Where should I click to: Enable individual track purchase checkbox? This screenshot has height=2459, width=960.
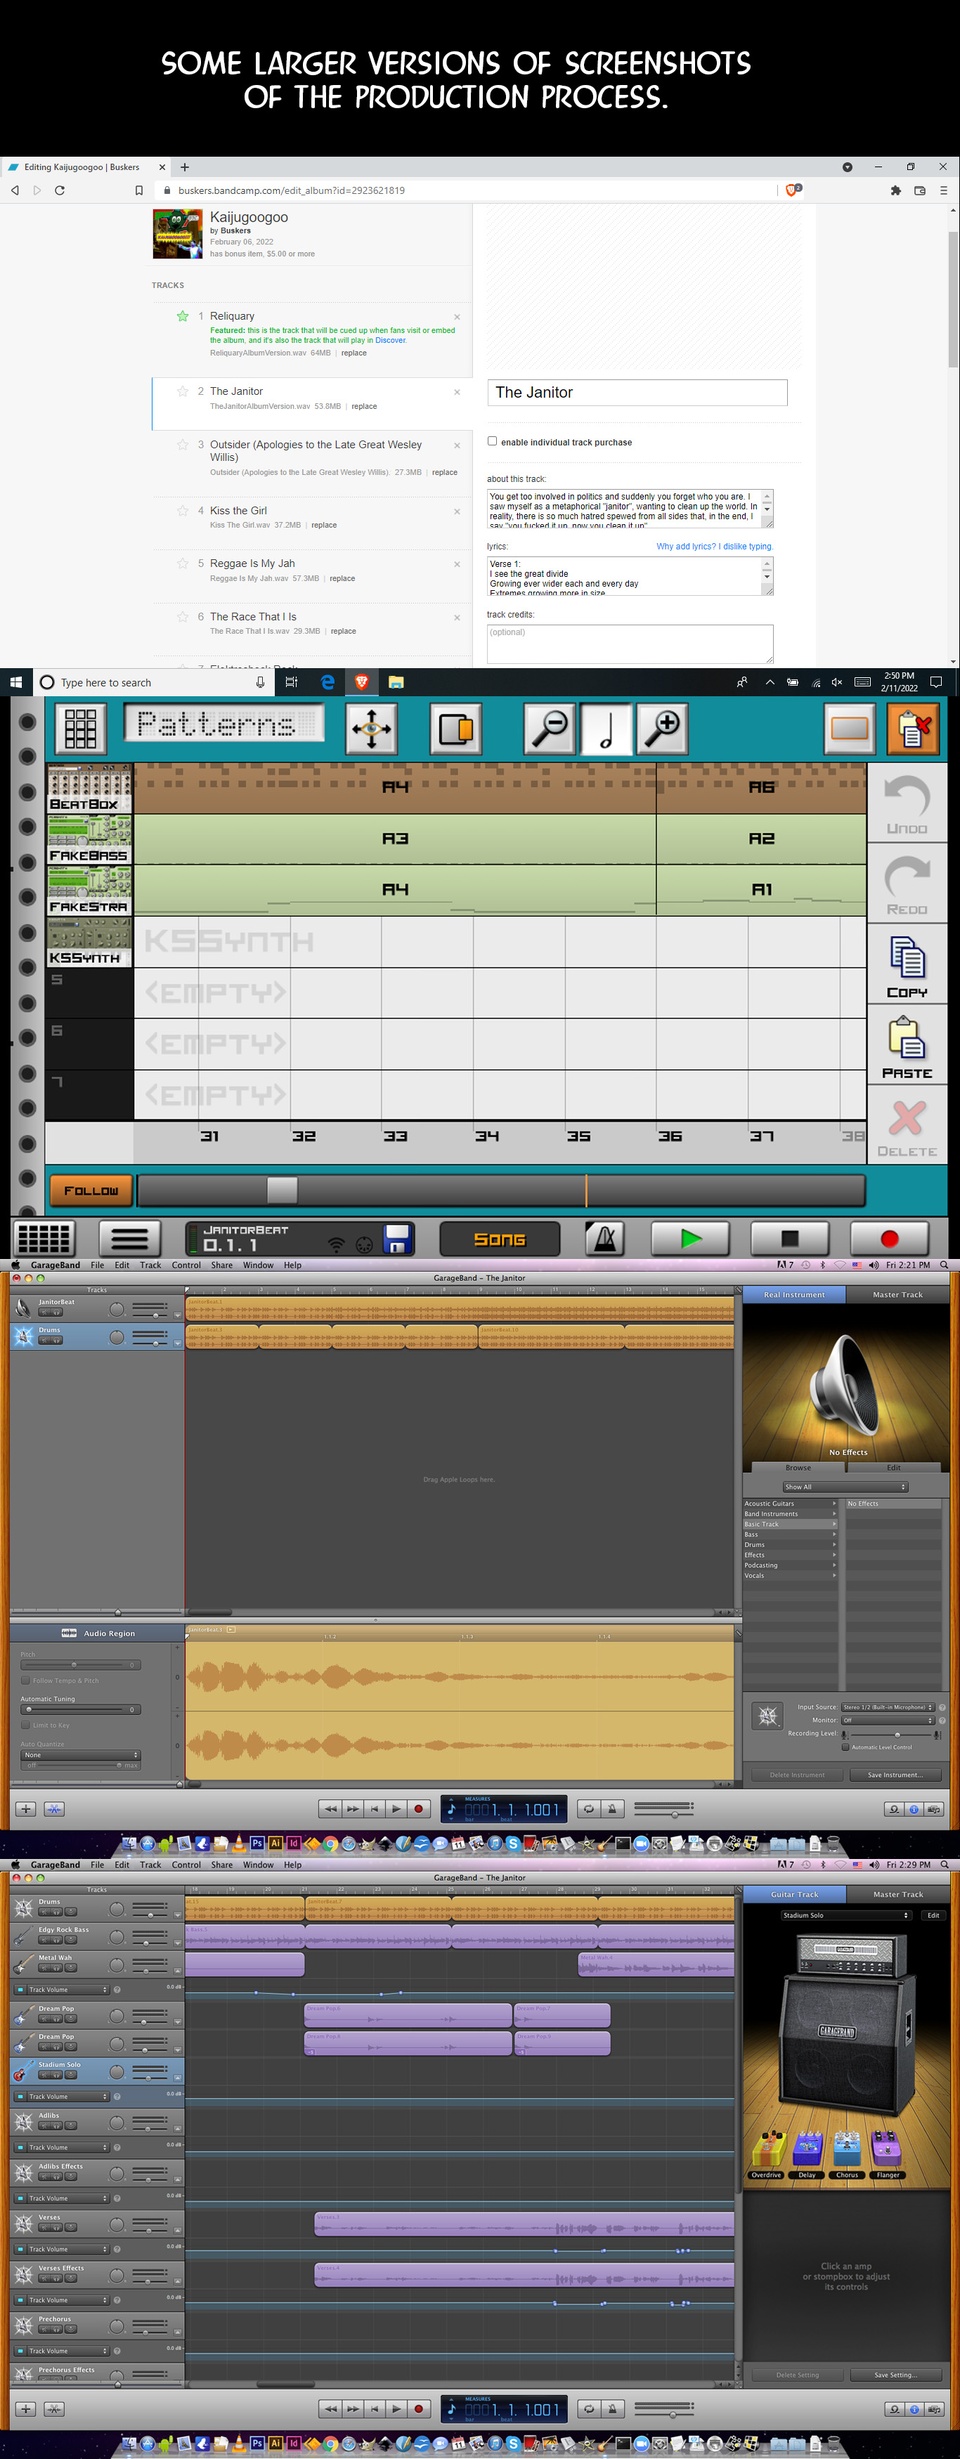tap(492, 441)
